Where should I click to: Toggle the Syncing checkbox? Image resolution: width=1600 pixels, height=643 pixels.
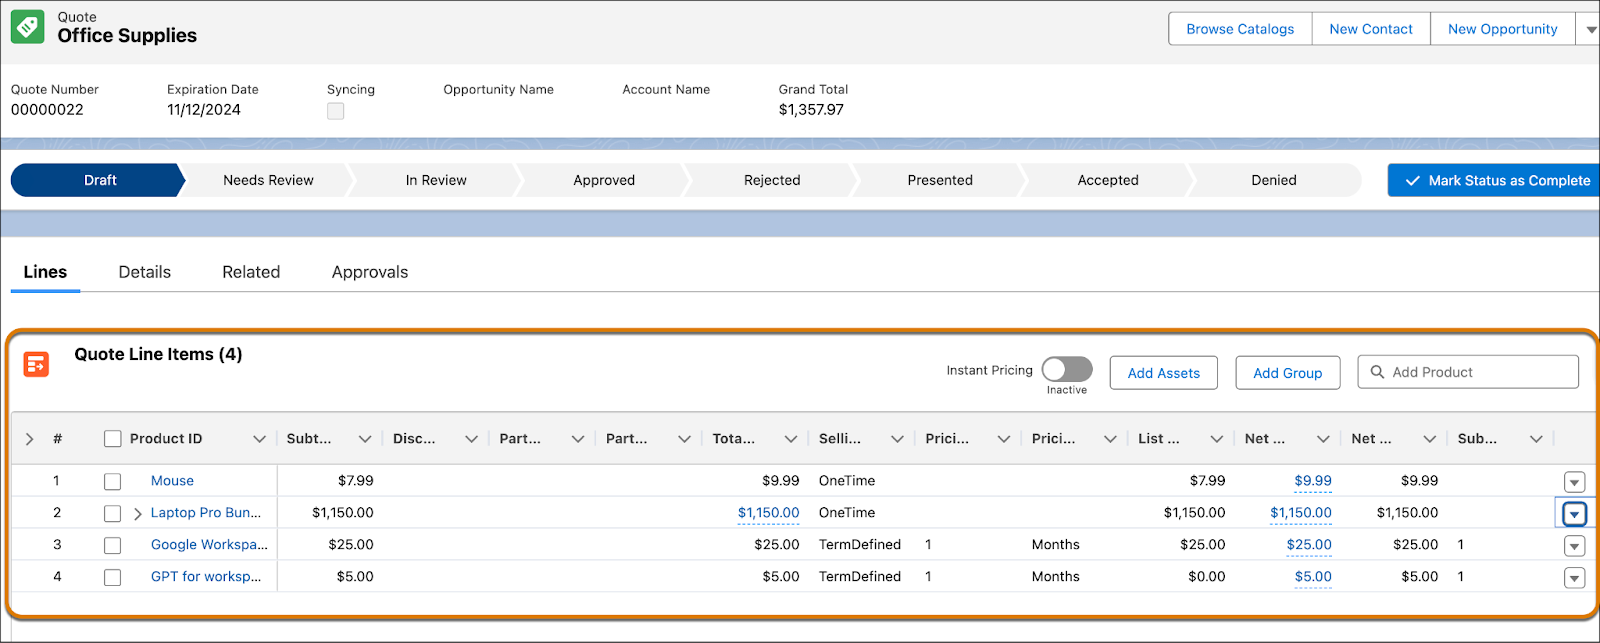coord(336,111)
